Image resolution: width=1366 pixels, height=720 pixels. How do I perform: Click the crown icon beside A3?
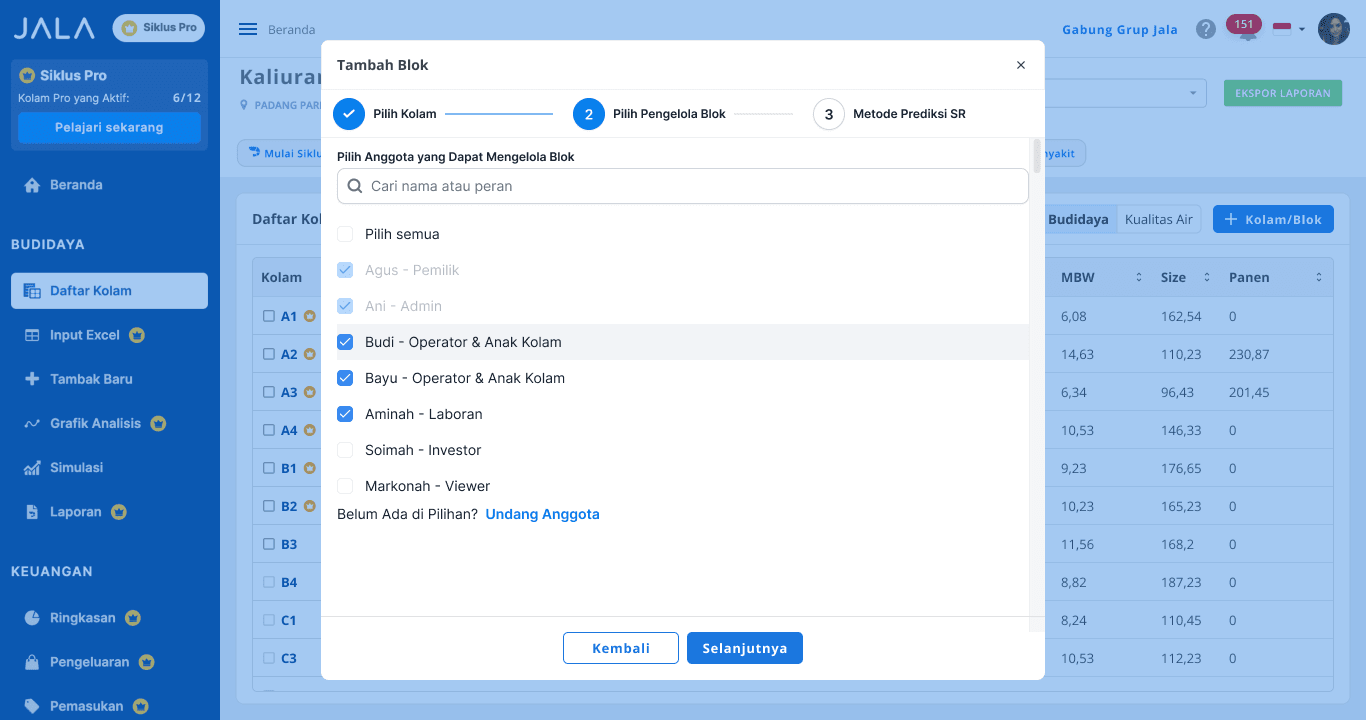(310, 392)
